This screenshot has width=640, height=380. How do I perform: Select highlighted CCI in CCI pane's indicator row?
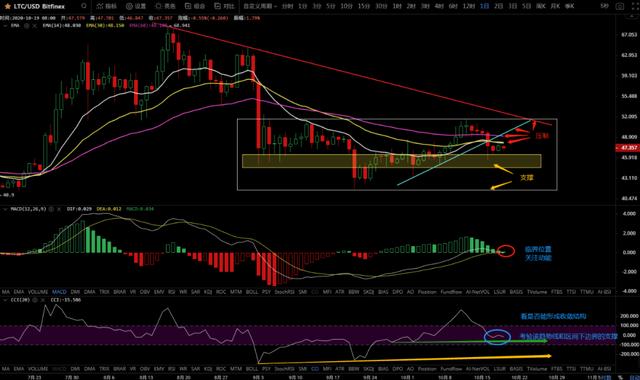pyautogui.click(x=315, y=369)
